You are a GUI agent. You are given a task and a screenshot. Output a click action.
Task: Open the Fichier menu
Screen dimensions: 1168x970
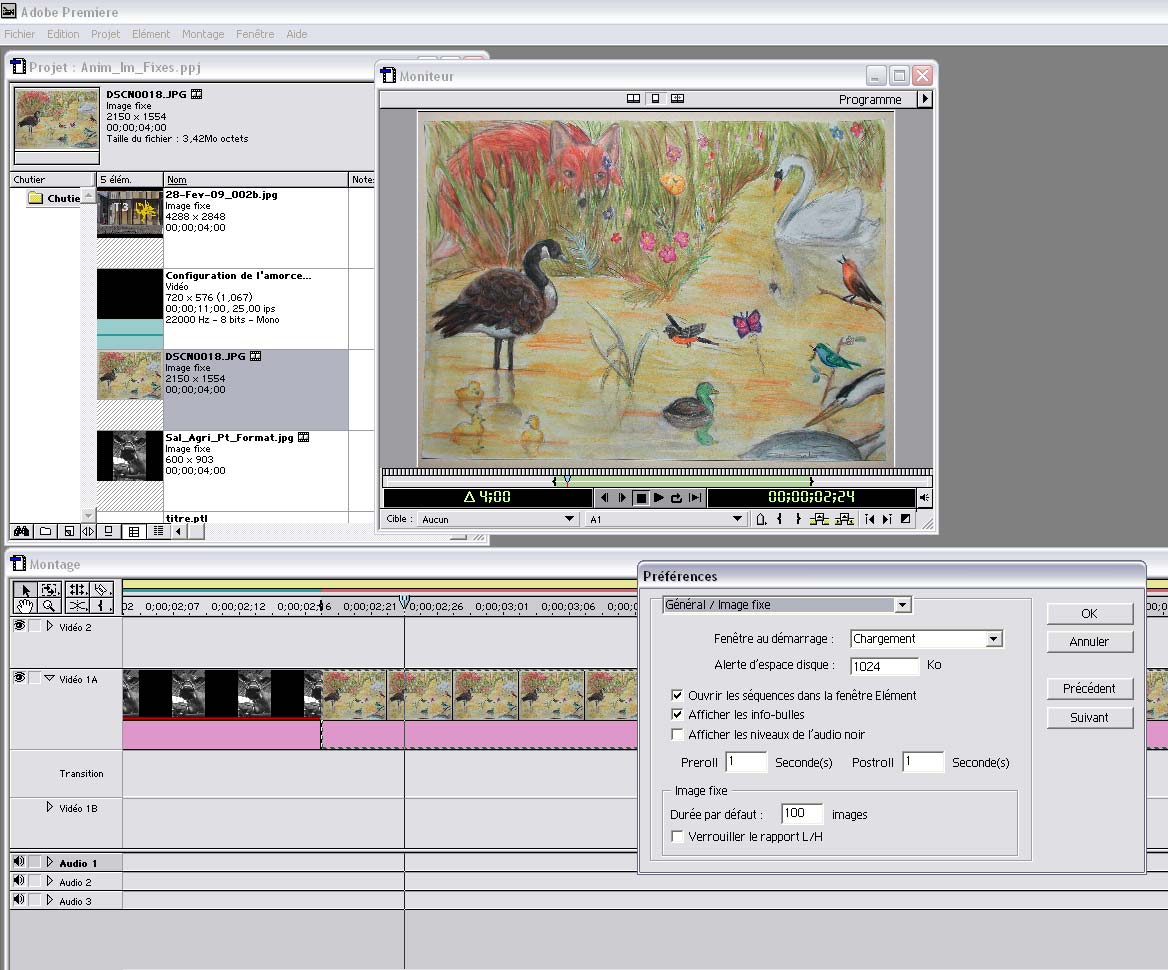click(x=19, y=34)
